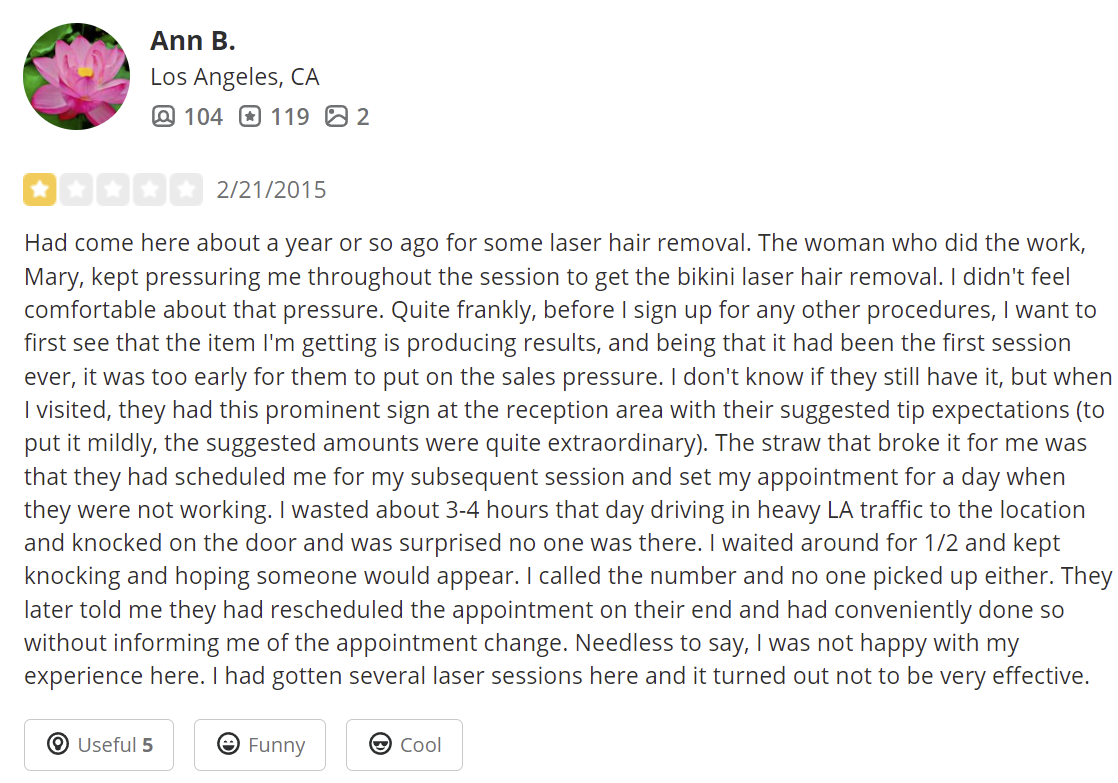Click the photo count number 2
Viewport: 1118px width, 783px height.
point(363,117)
